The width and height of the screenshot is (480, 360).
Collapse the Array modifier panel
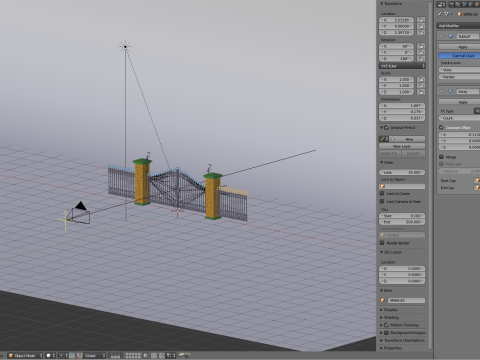(442, 91)
